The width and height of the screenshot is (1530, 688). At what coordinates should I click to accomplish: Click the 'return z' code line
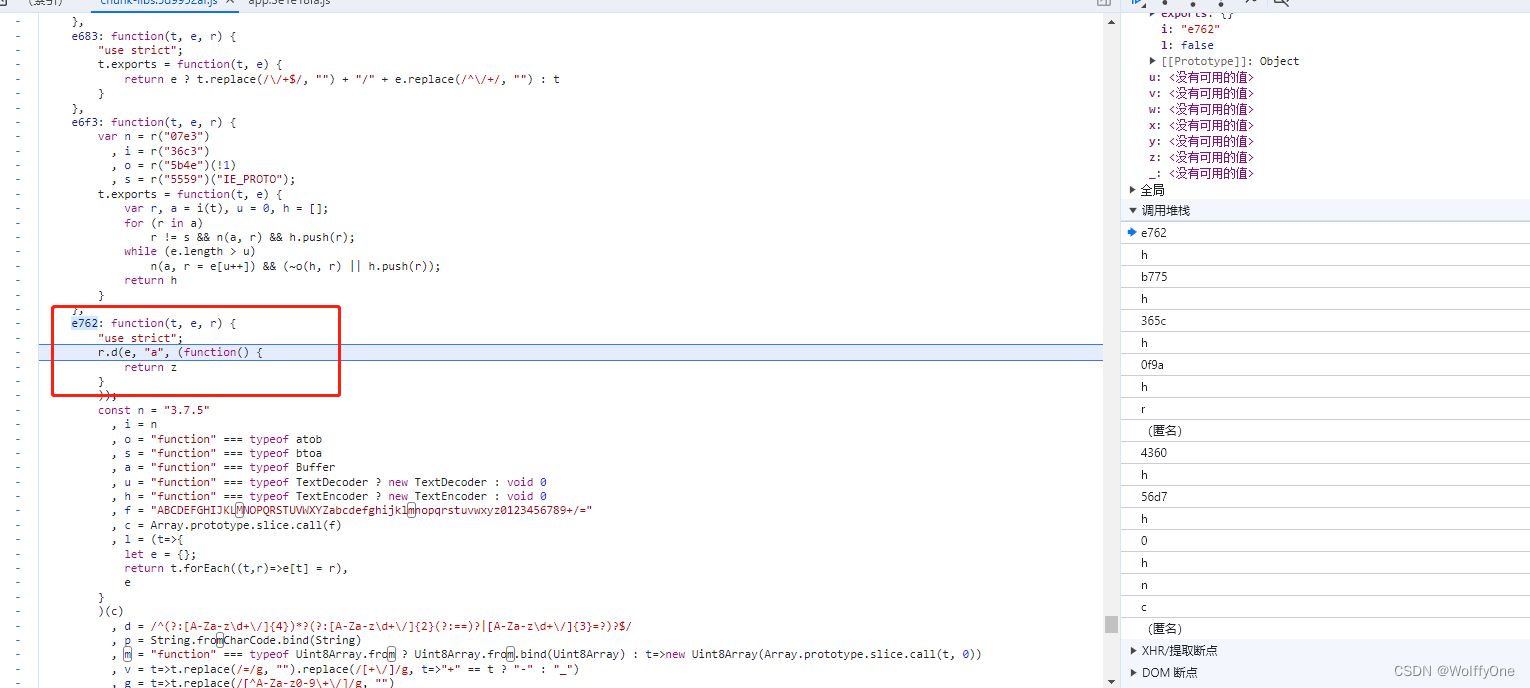click(x=150, y=367)
